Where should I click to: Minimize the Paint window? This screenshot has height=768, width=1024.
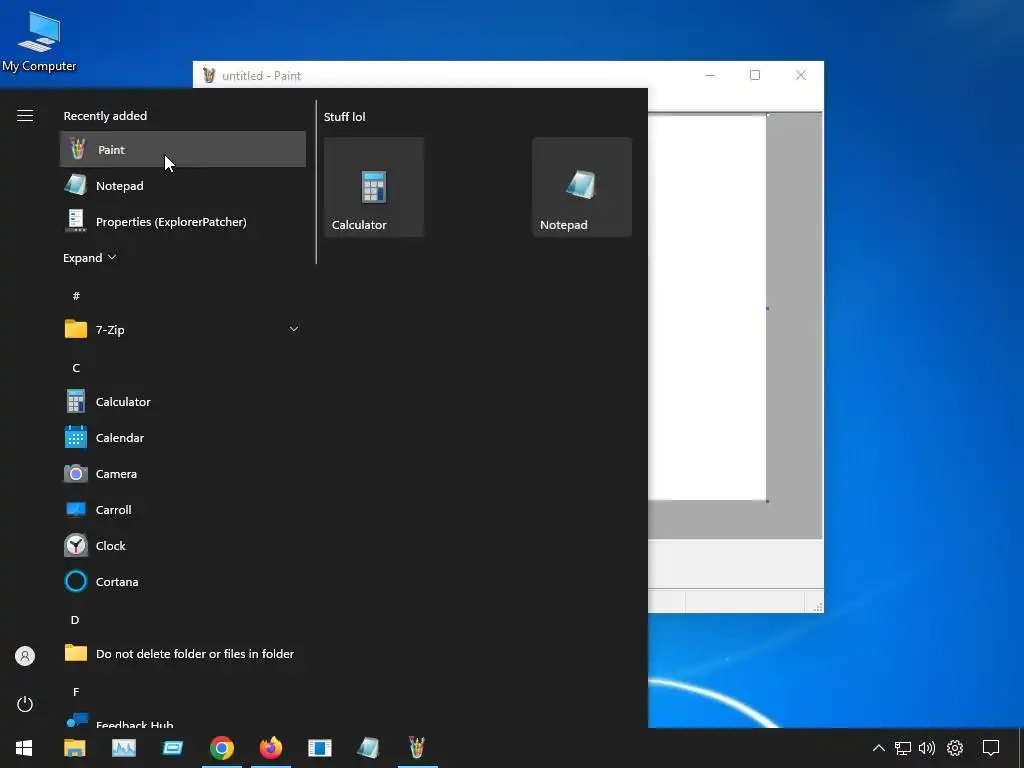pos(711,75)
